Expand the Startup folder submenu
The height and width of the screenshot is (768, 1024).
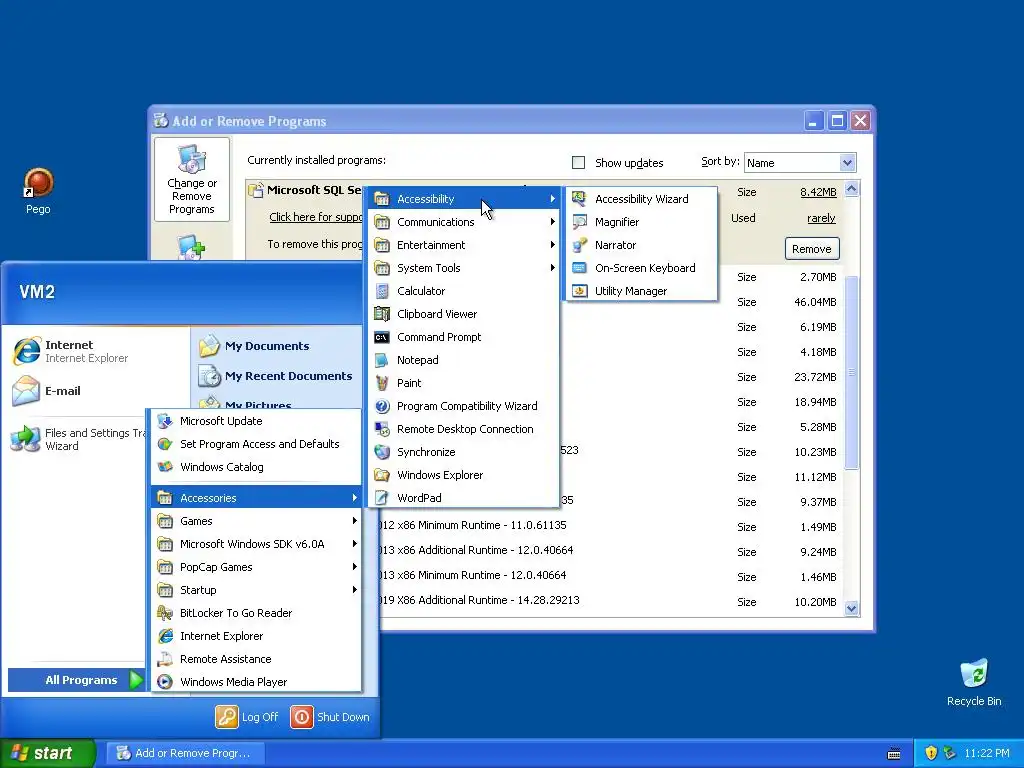(x=255, y=590)
